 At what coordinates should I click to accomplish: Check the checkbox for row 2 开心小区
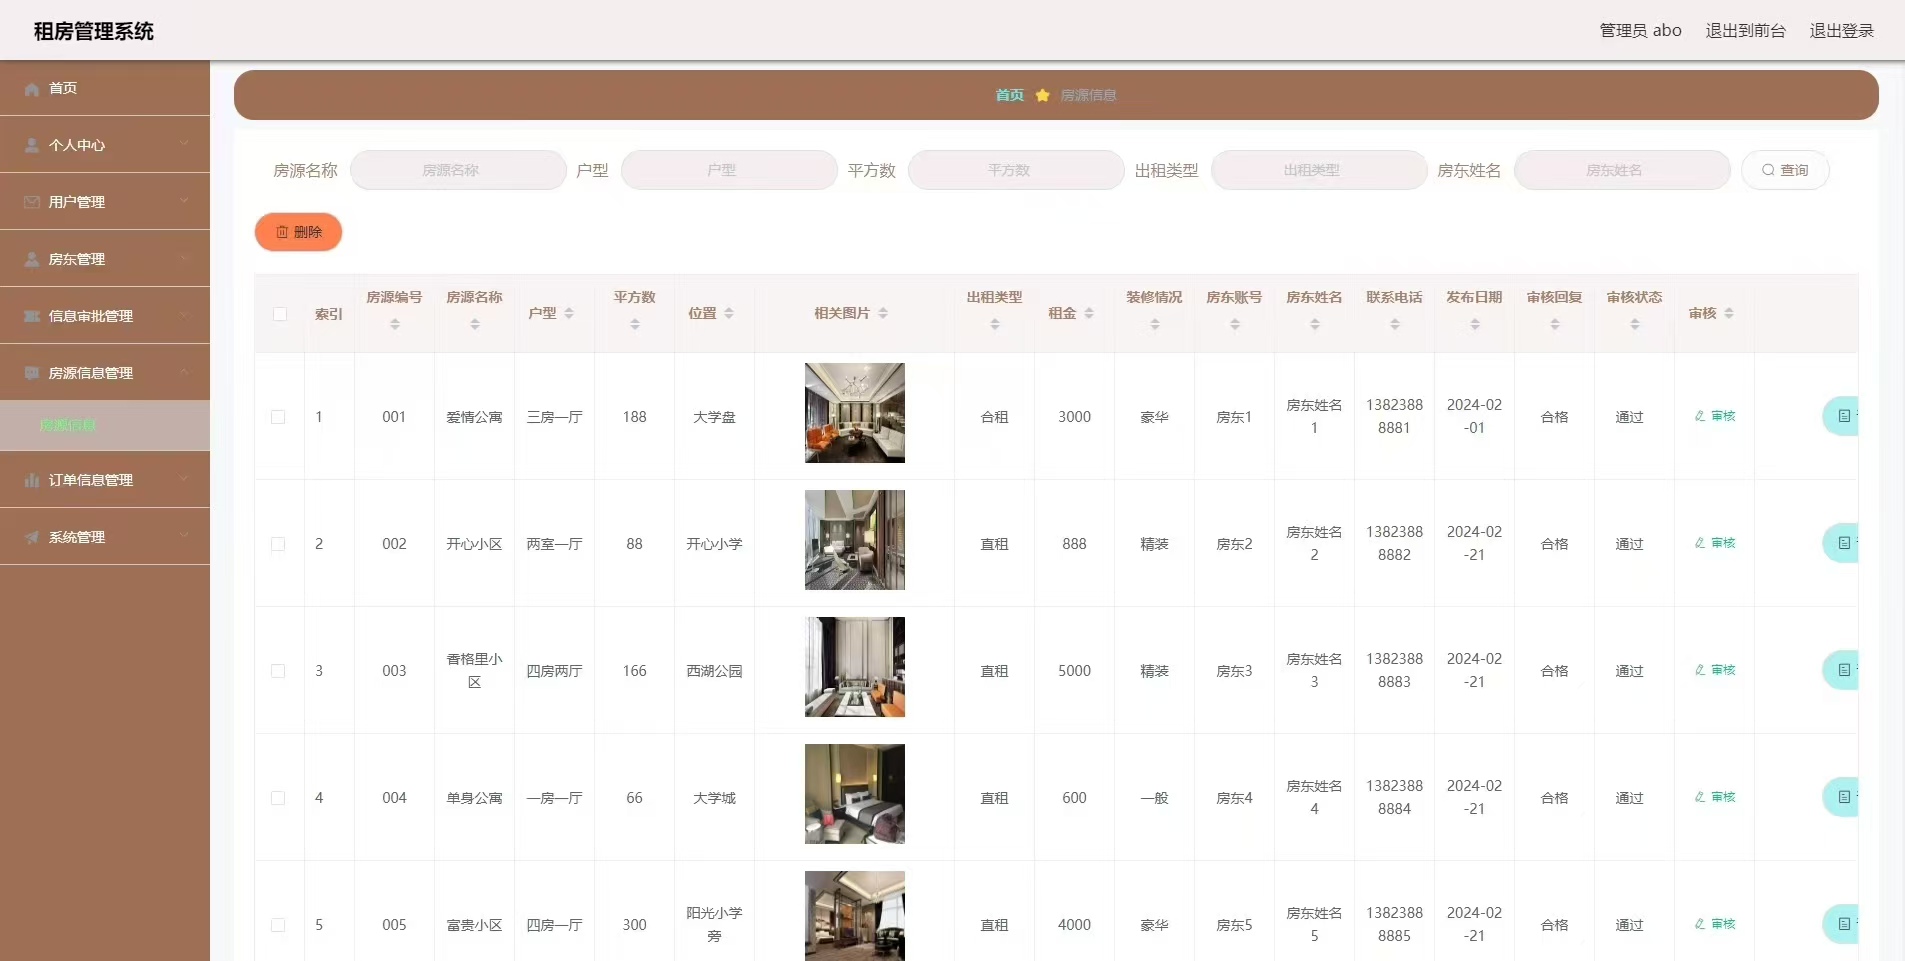pyautogui.click(x=278, y=544)
